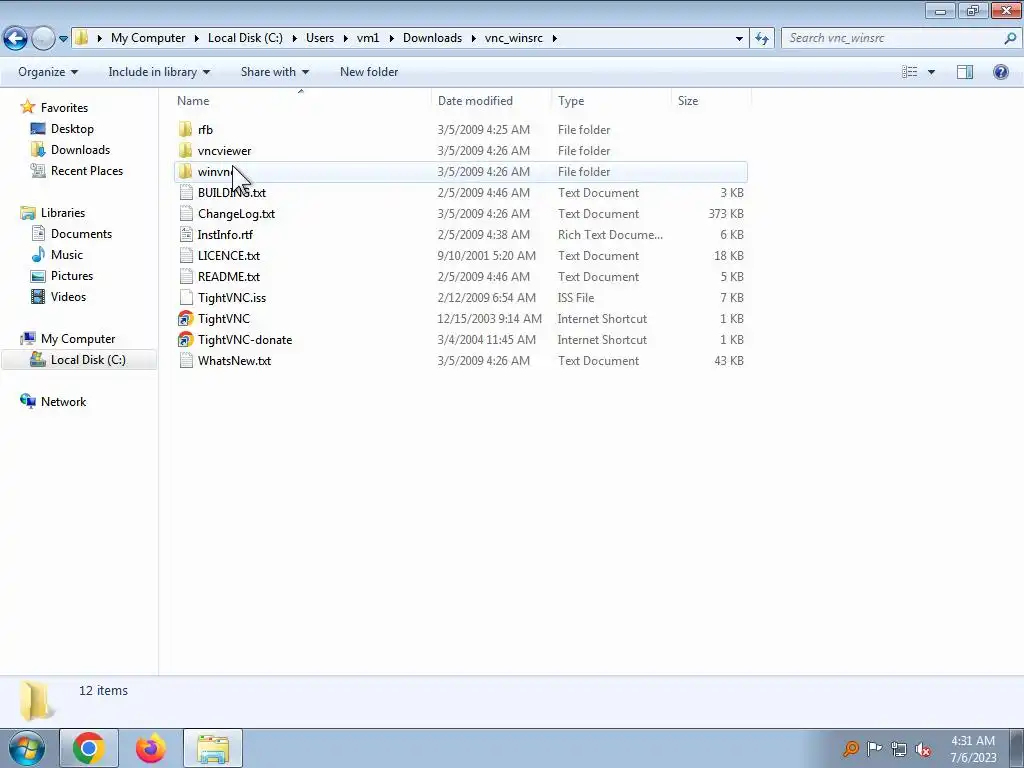Open the view options dropdown arrow

pyautogui.click(x=931, y=72)
